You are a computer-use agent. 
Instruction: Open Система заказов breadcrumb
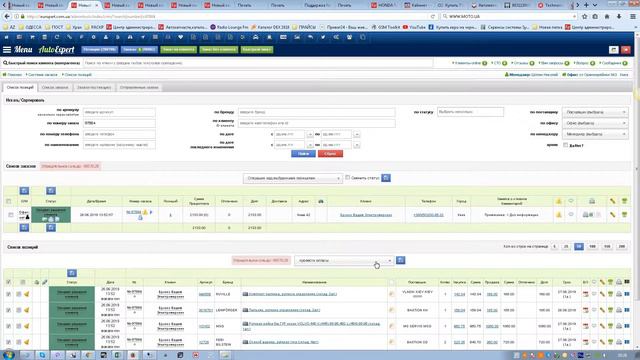pyautogui.click(x=42, y=75)
